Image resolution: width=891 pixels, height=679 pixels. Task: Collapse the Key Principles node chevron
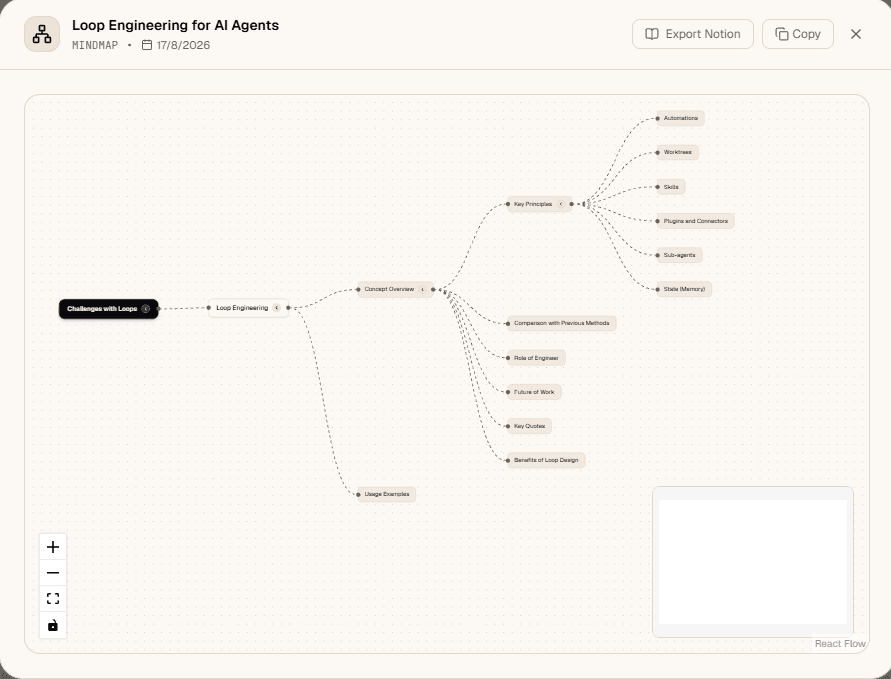561,204
